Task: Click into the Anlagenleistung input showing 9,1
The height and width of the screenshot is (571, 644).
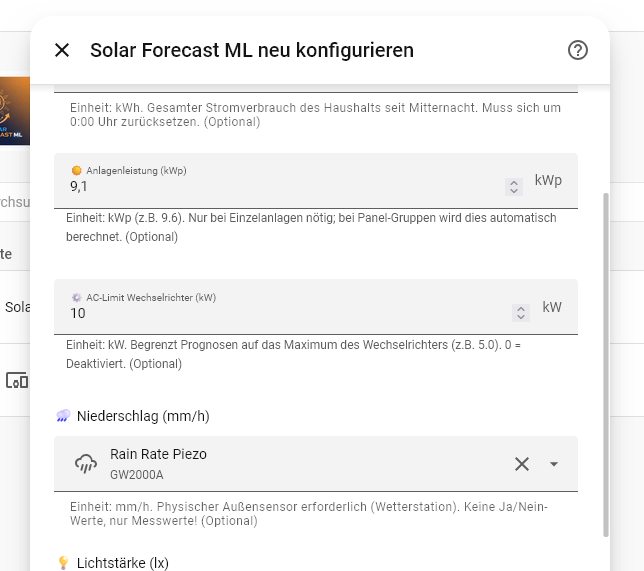Action: [x=285, y=187]
